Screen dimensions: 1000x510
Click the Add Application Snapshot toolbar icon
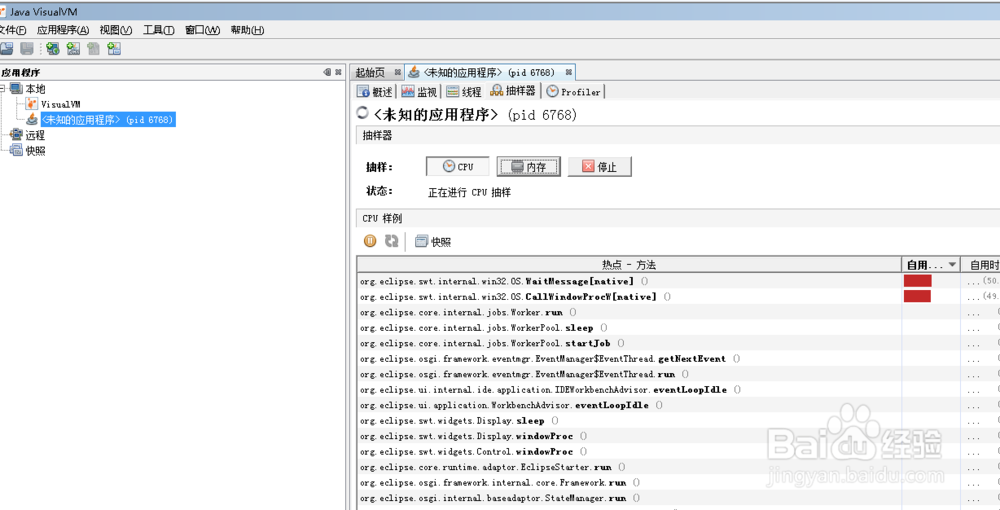coord(114,48)
